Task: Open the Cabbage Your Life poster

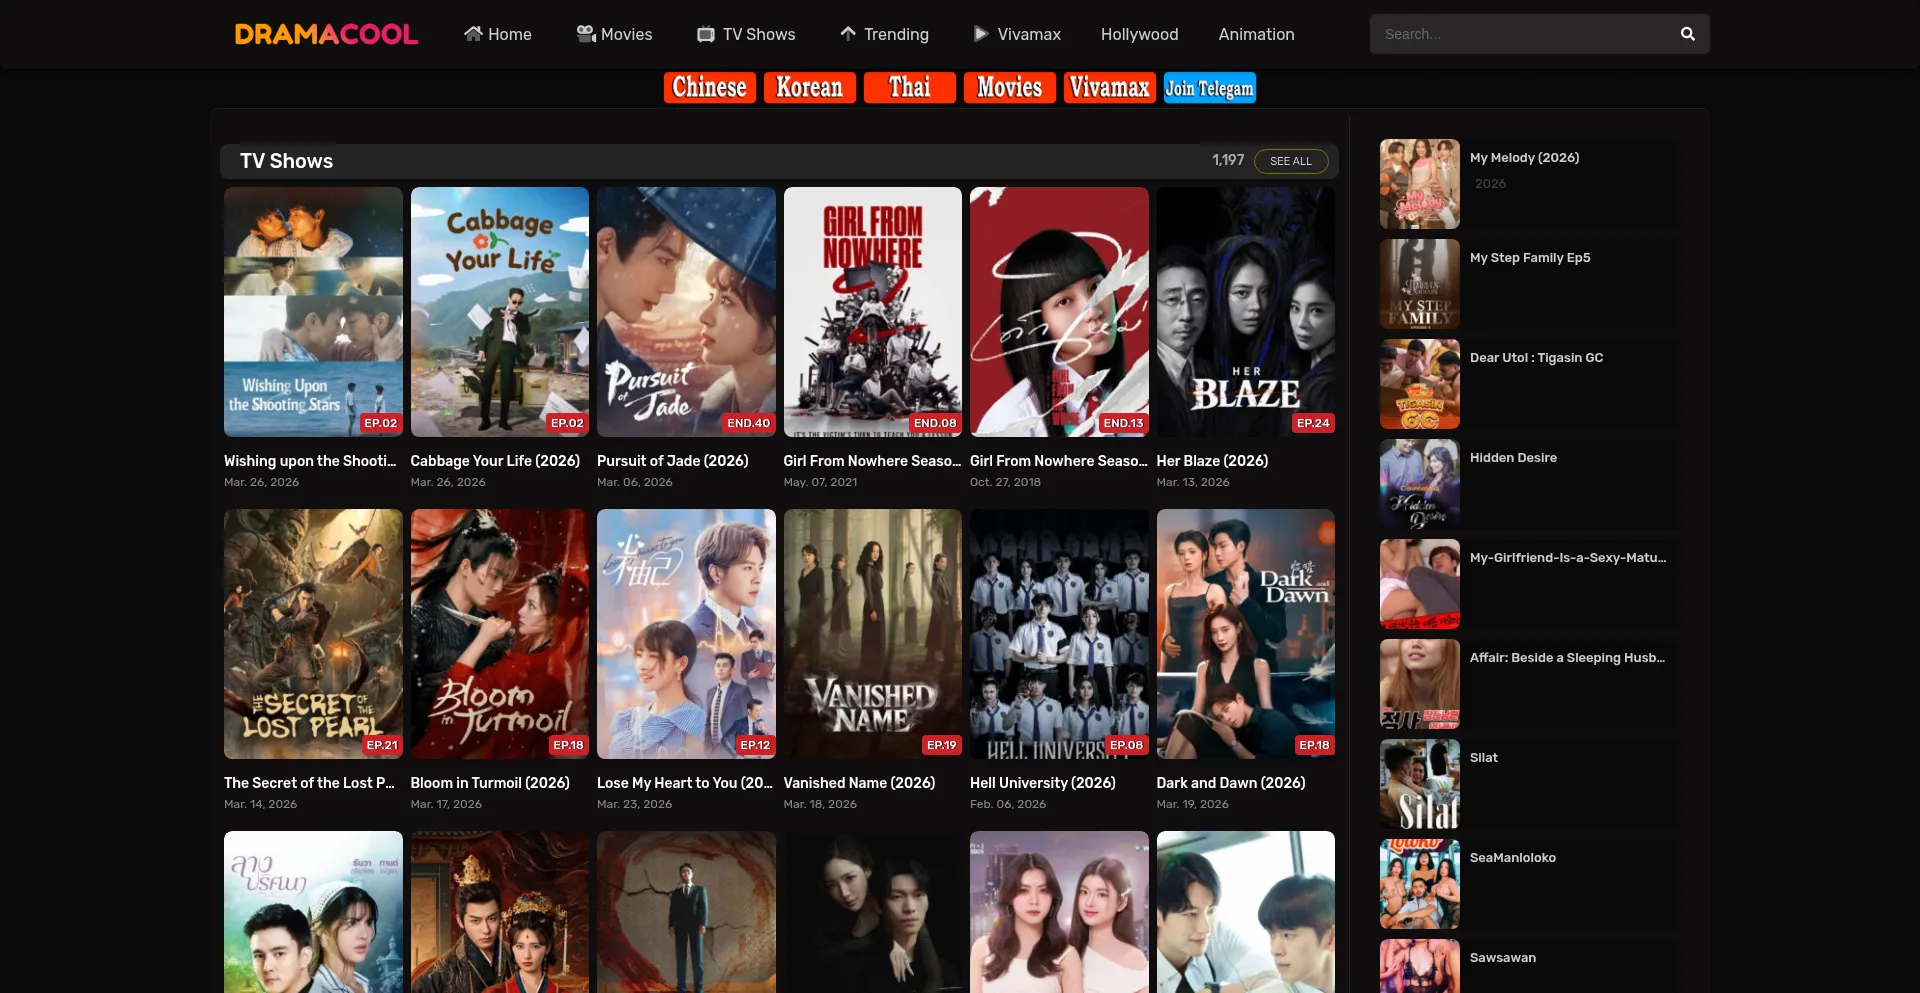Action: click(500, 312)
